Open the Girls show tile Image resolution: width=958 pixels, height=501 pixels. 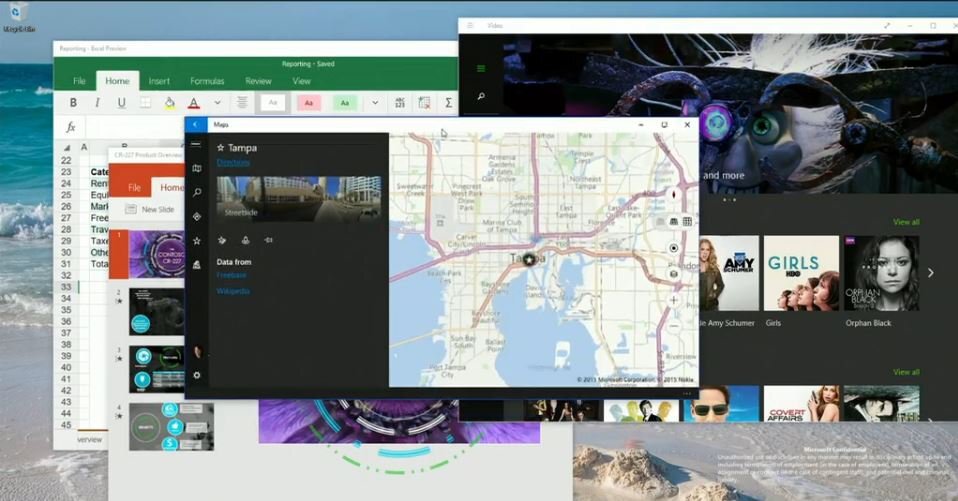coord(801,273)
